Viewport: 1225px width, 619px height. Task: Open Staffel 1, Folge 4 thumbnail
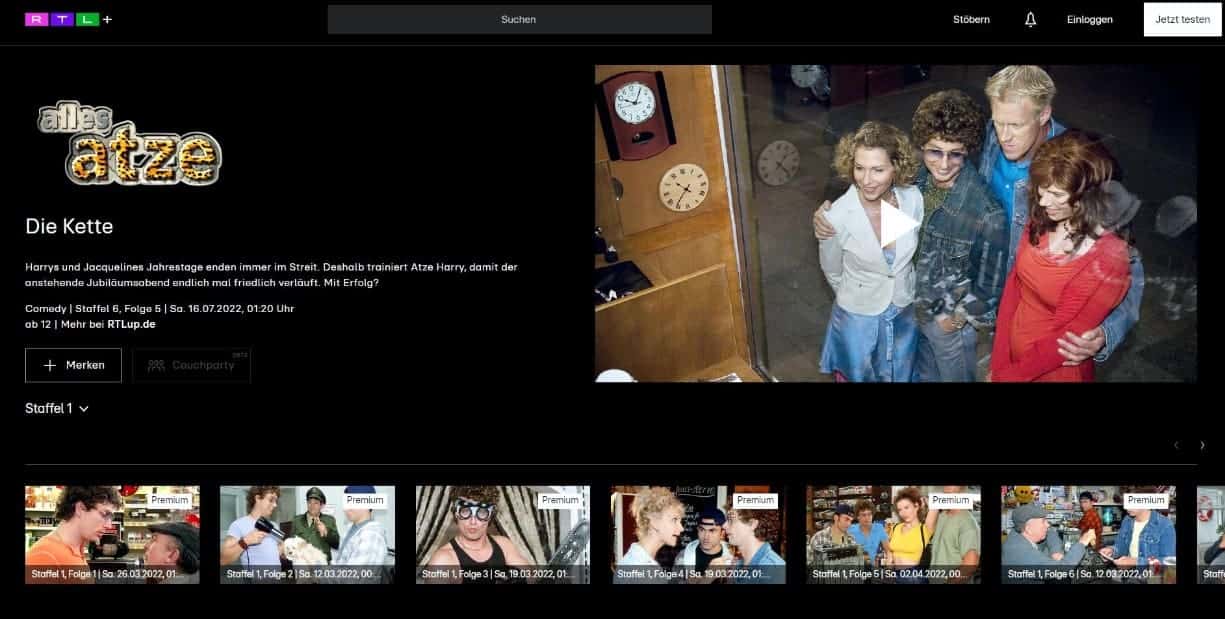(x=698, y=535)
